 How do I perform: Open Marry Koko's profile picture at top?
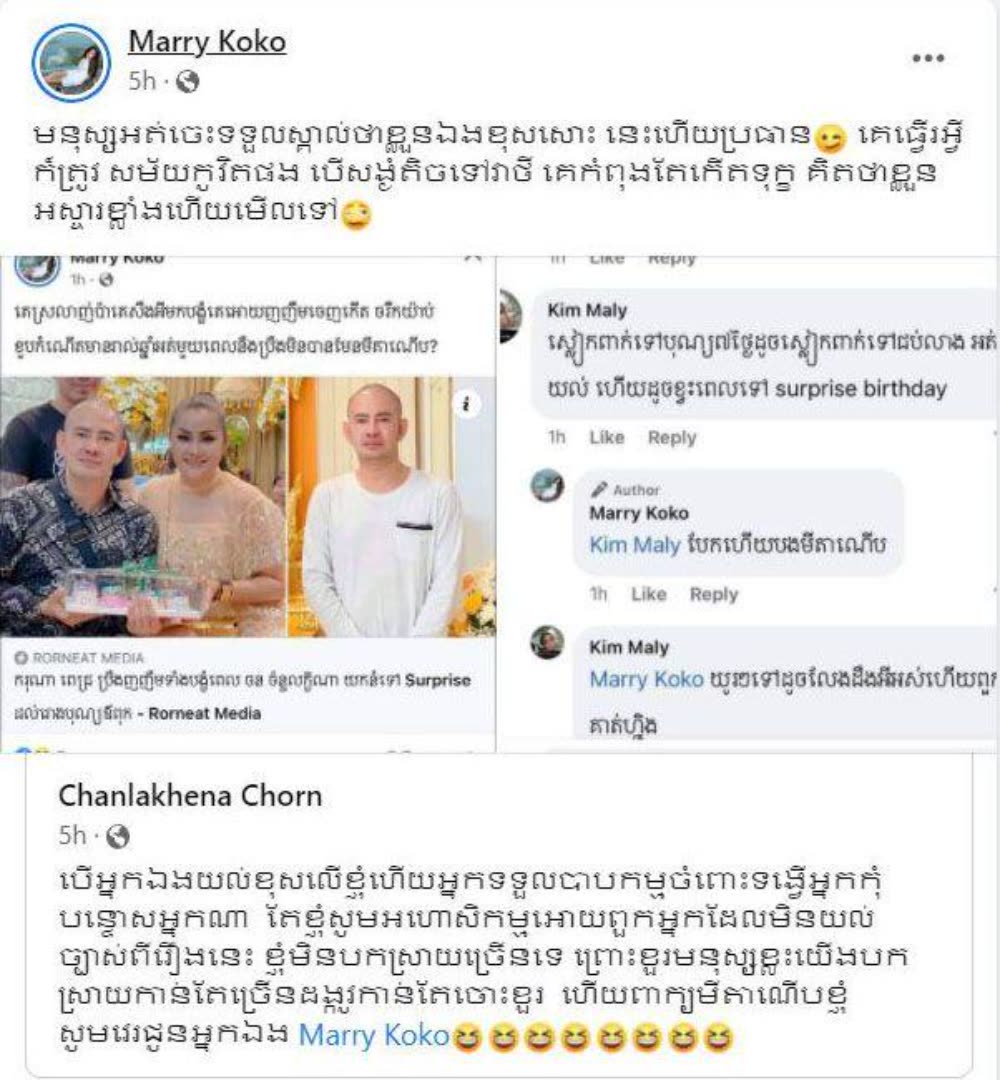point(71,63)
